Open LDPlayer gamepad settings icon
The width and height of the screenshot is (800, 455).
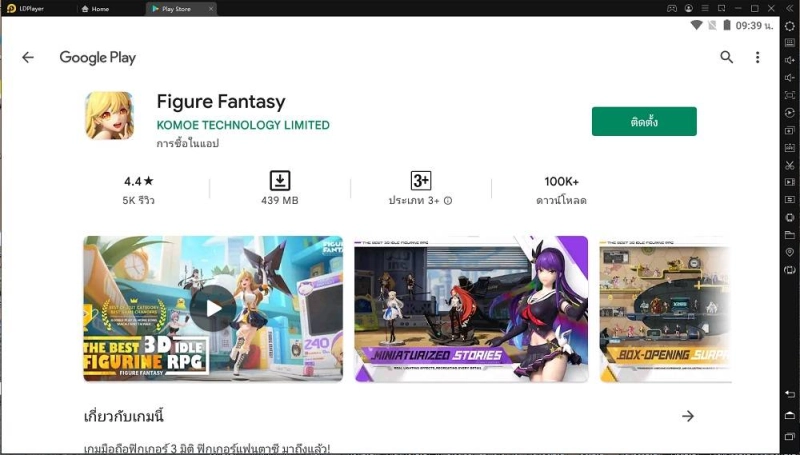(672, 8)
